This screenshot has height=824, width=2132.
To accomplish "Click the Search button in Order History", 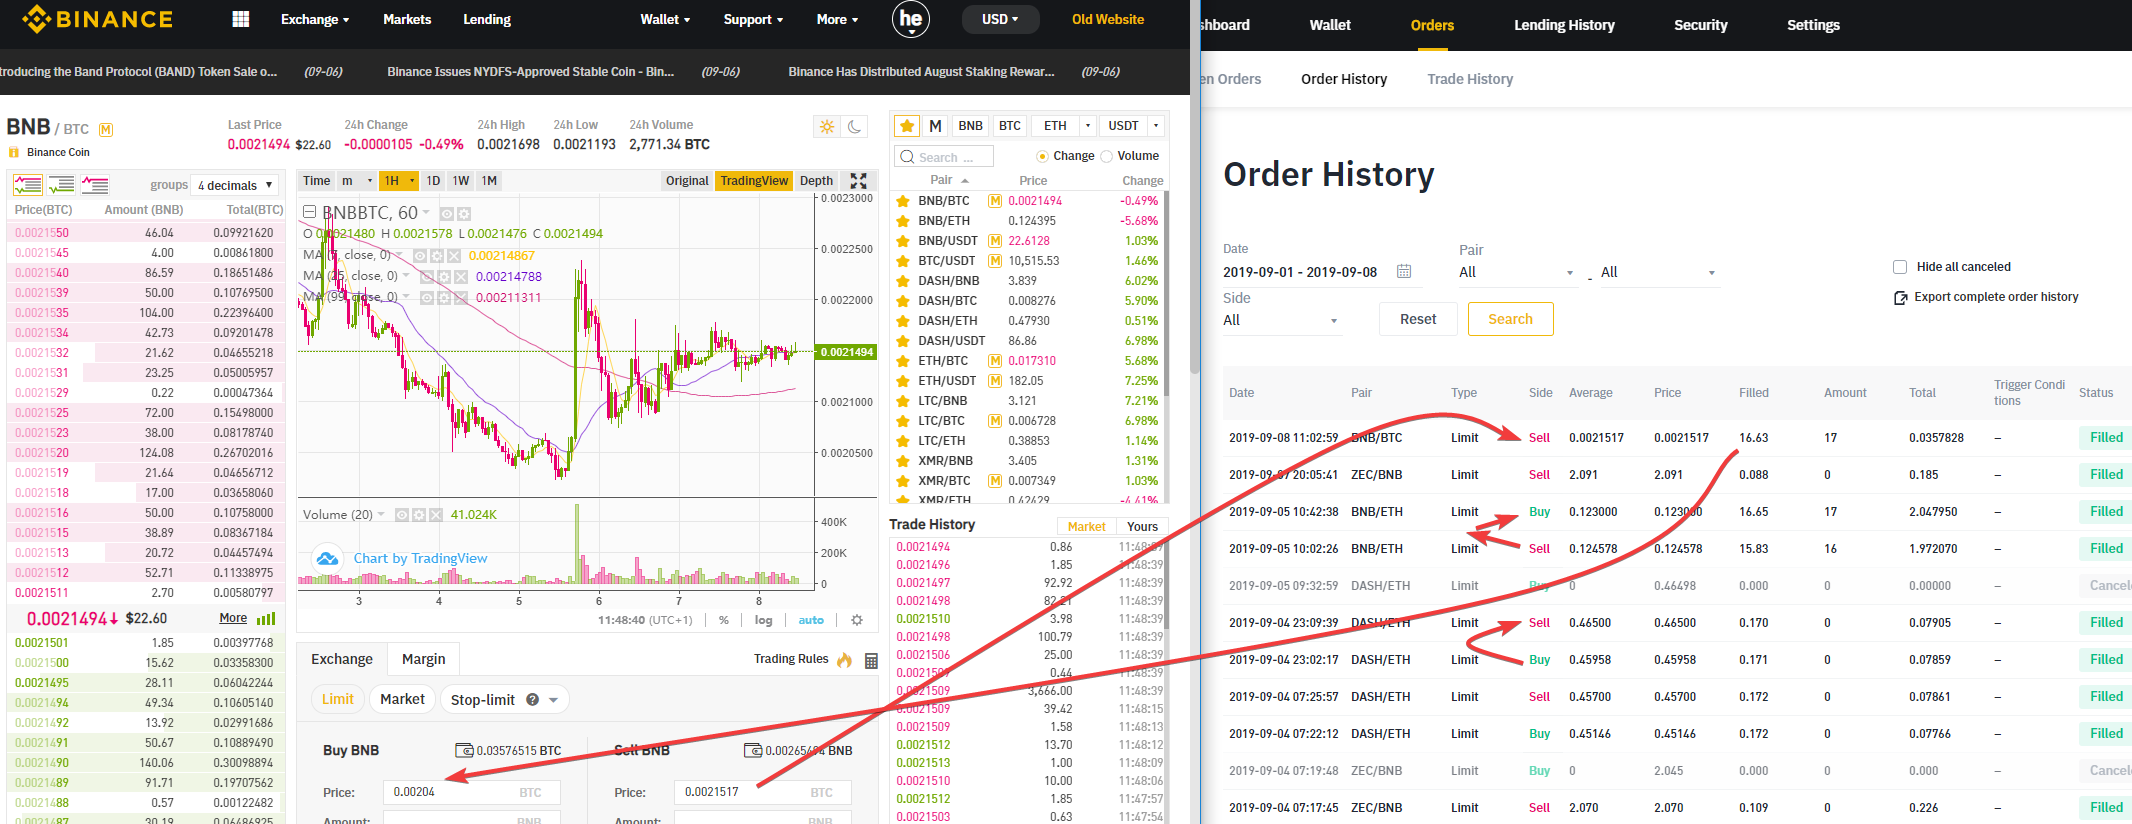I will click(x=1510, y=319).
